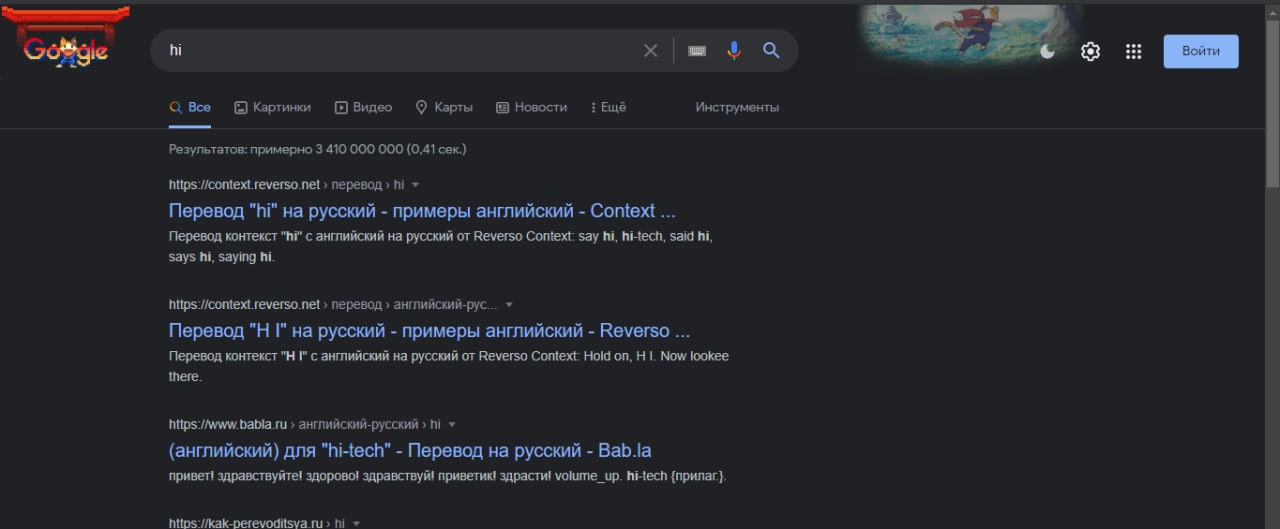This screenshot has width=1280, height=529.
Task: Expand the Ещё more menu
Action: [x=608, y=107]
